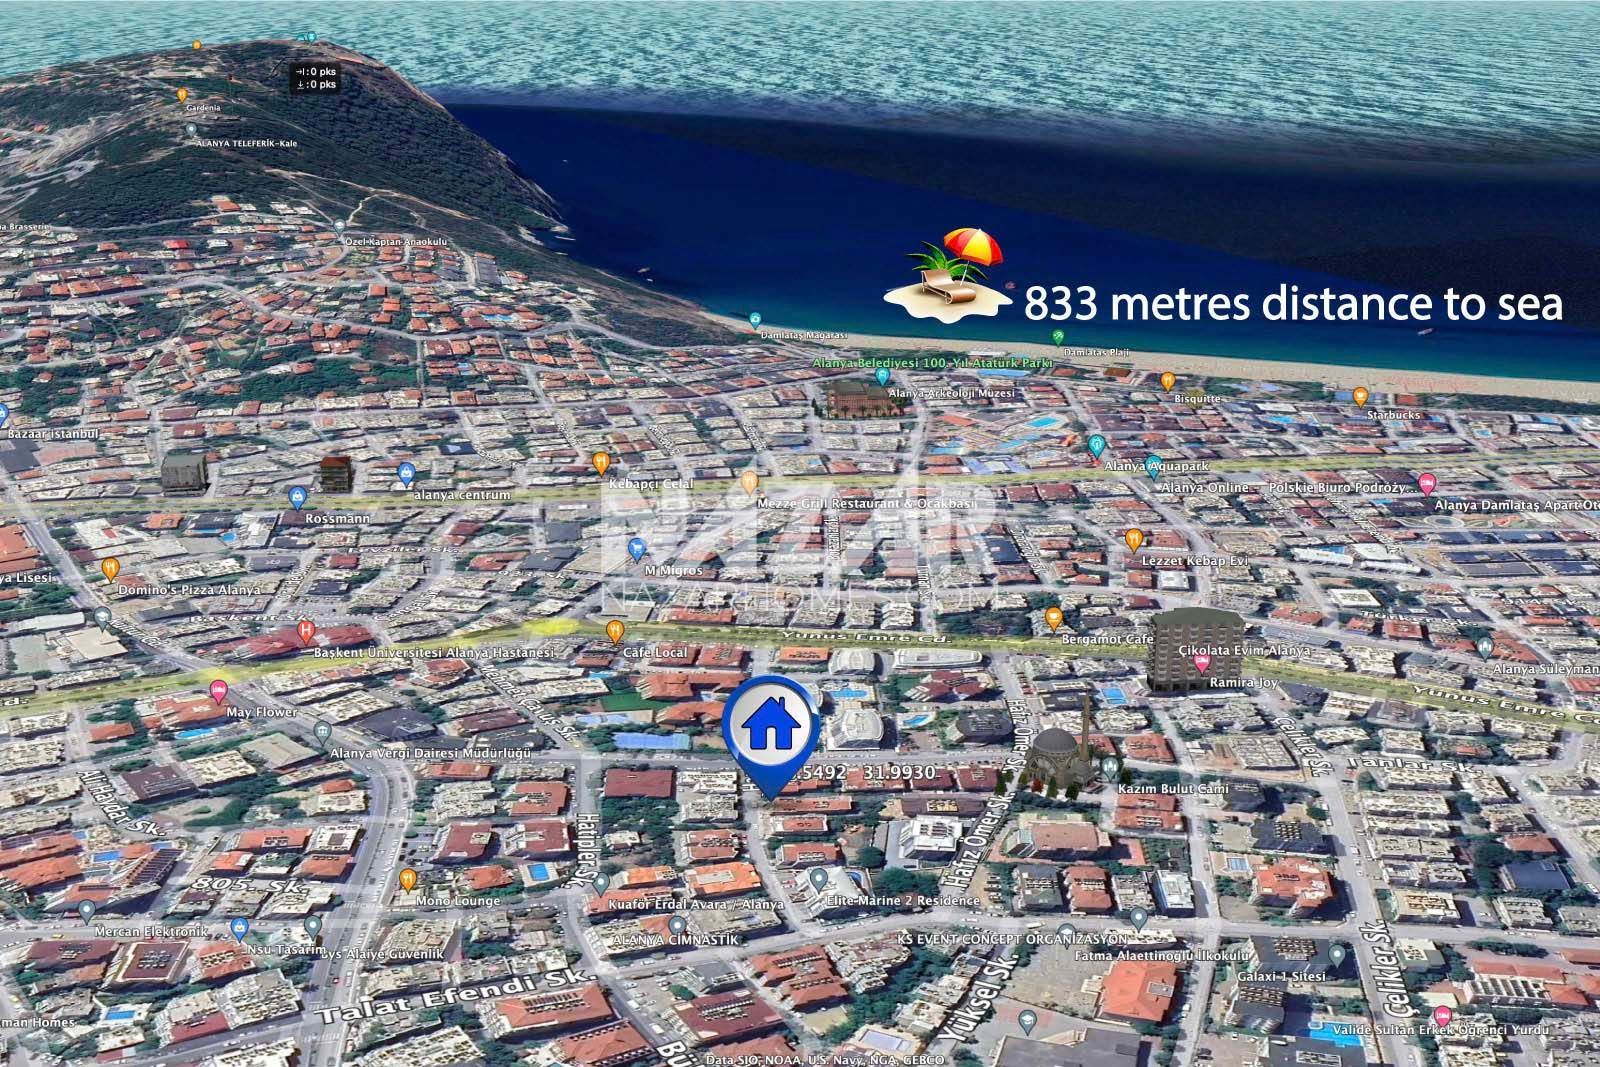Select the Çikolata Evim Alanya 3D building
This screenshot has height=1067, width=1600.
click(x=1196, y=650)
